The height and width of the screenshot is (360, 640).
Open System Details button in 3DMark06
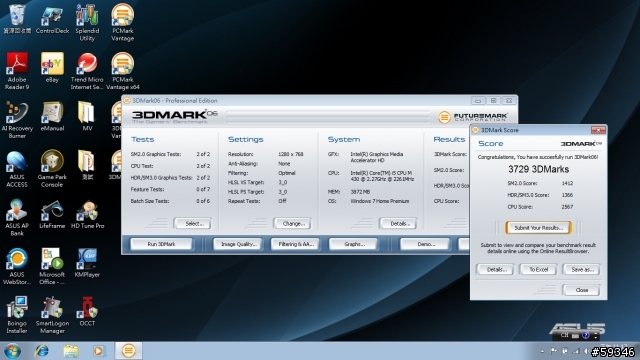click(398, 224)
